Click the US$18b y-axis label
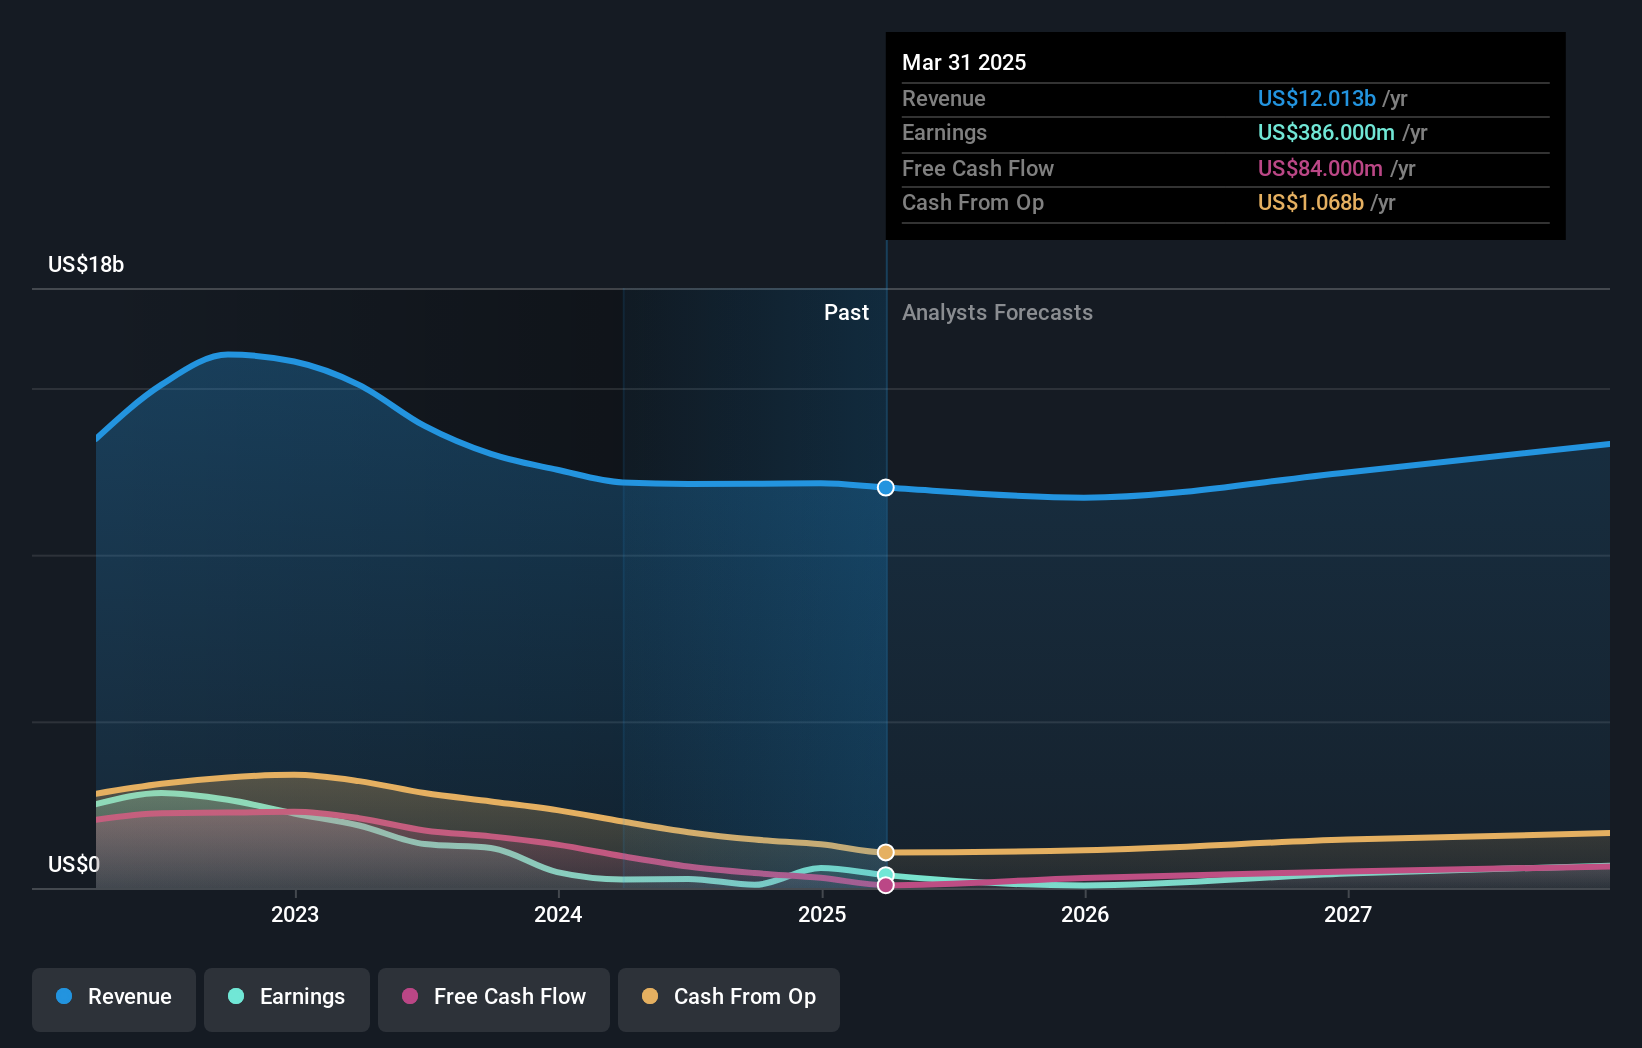1642x1048 pixels. (86, 264)
